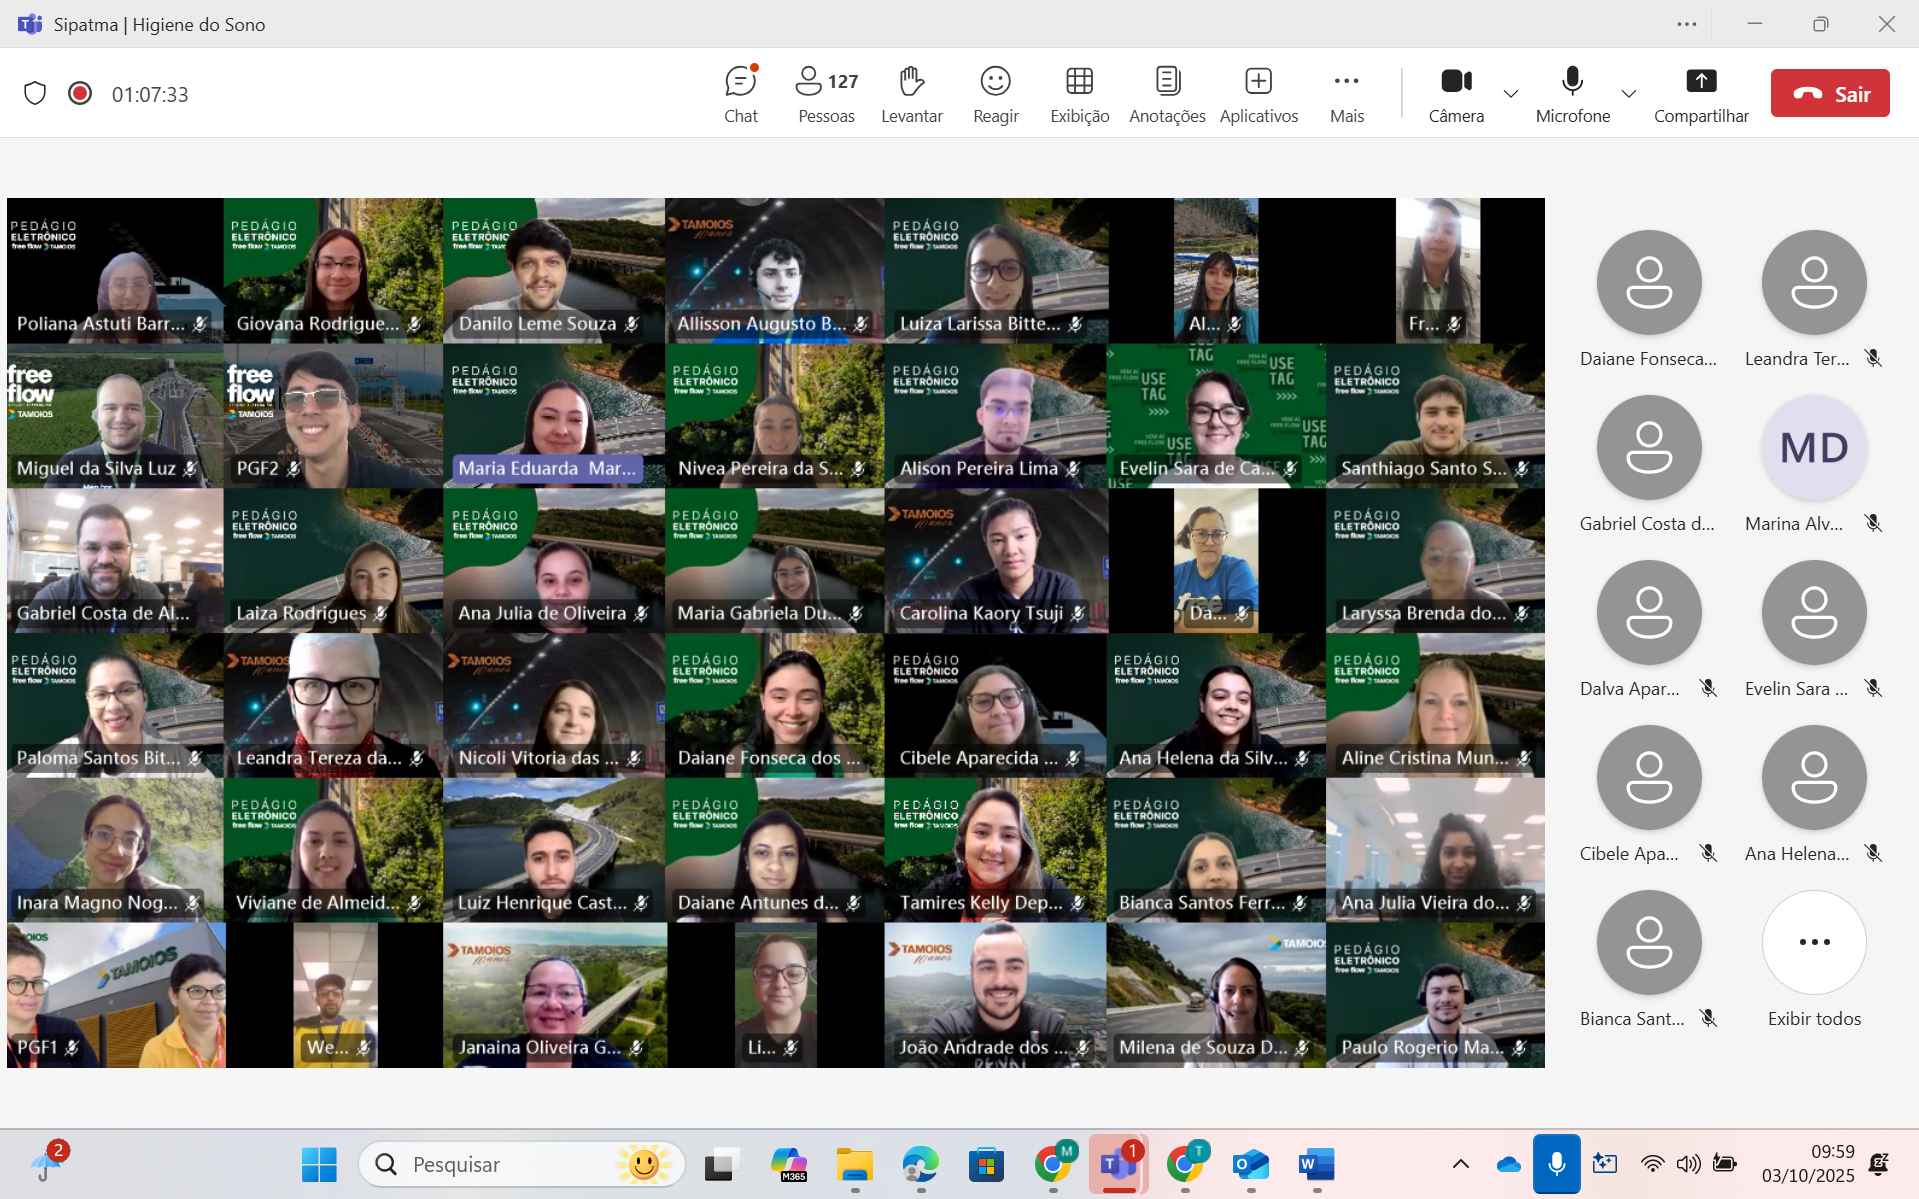Open the title bar ellipsis menu
1919x1199 pixels.
coord(1687,24)
